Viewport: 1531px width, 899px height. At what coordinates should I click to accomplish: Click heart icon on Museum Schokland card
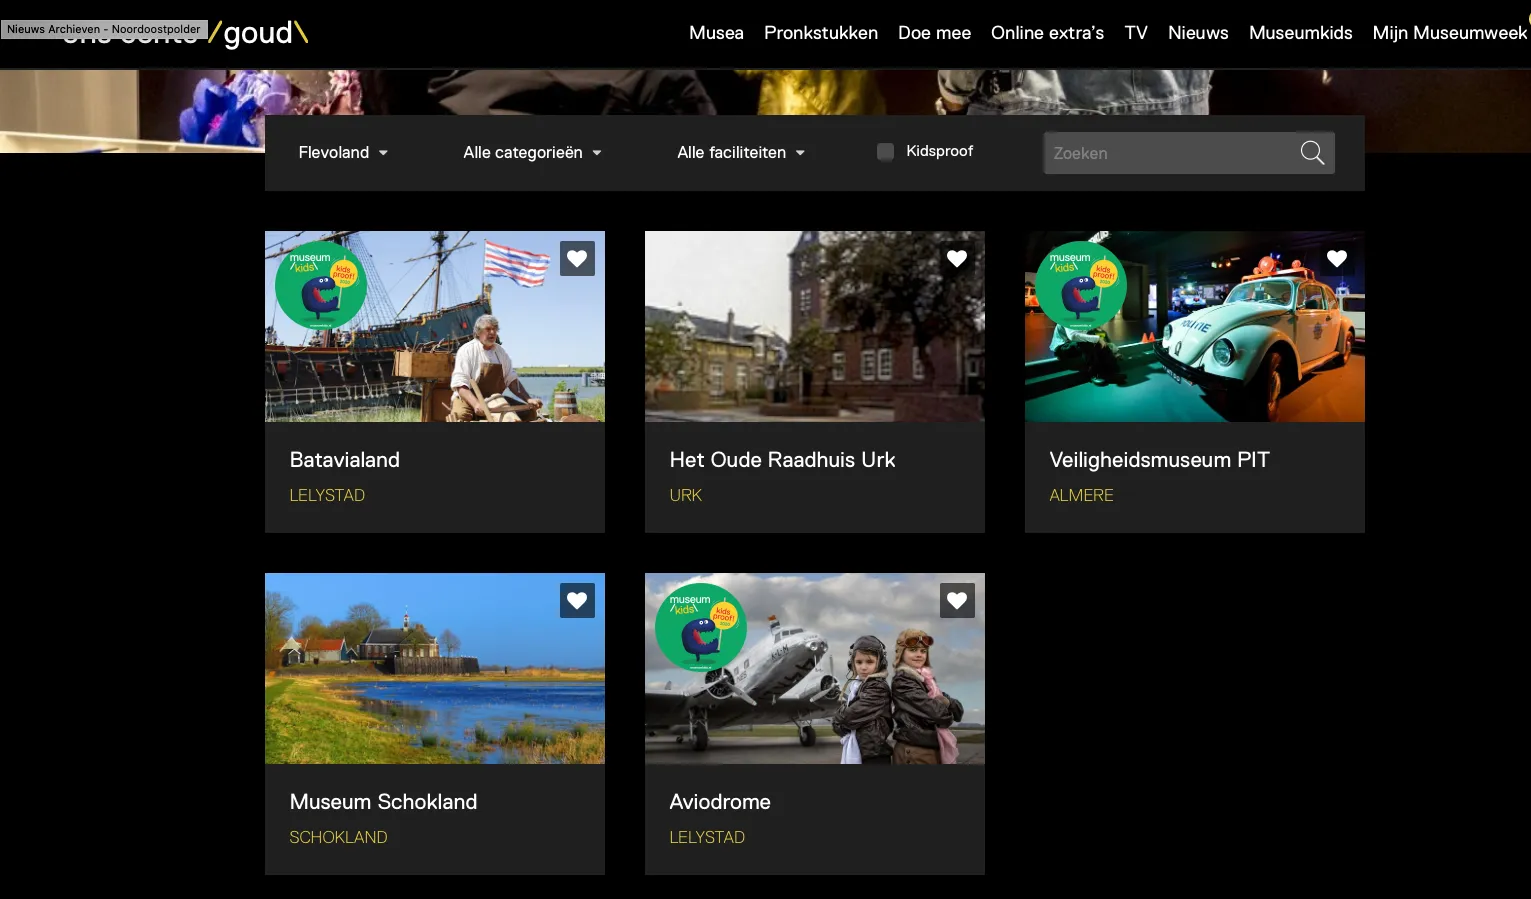577,601
